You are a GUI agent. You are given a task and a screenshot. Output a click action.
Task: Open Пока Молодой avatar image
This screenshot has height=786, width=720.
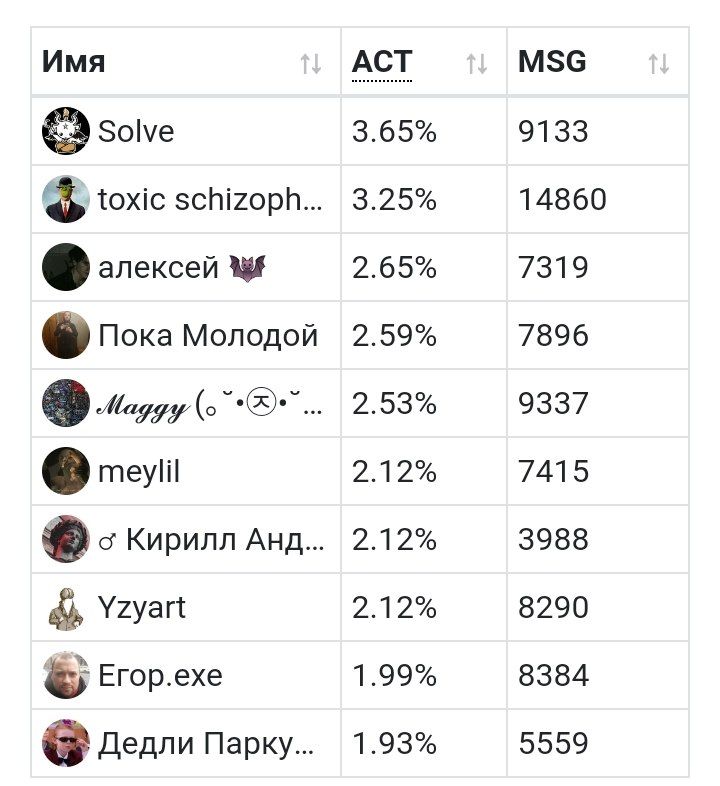point(66,335)
